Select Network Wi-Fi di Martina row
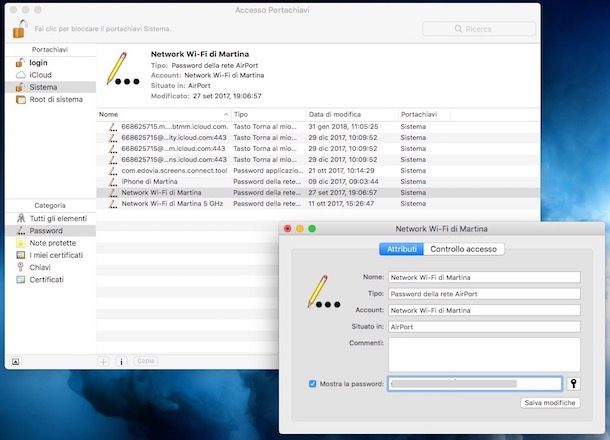610x440 pixels. pos(318,193)
